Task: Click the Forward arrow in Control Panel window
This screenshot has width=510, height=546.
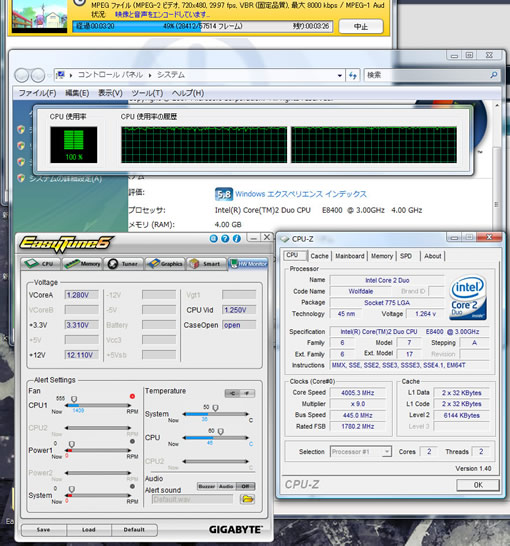Action: click(x=38, y=75)
